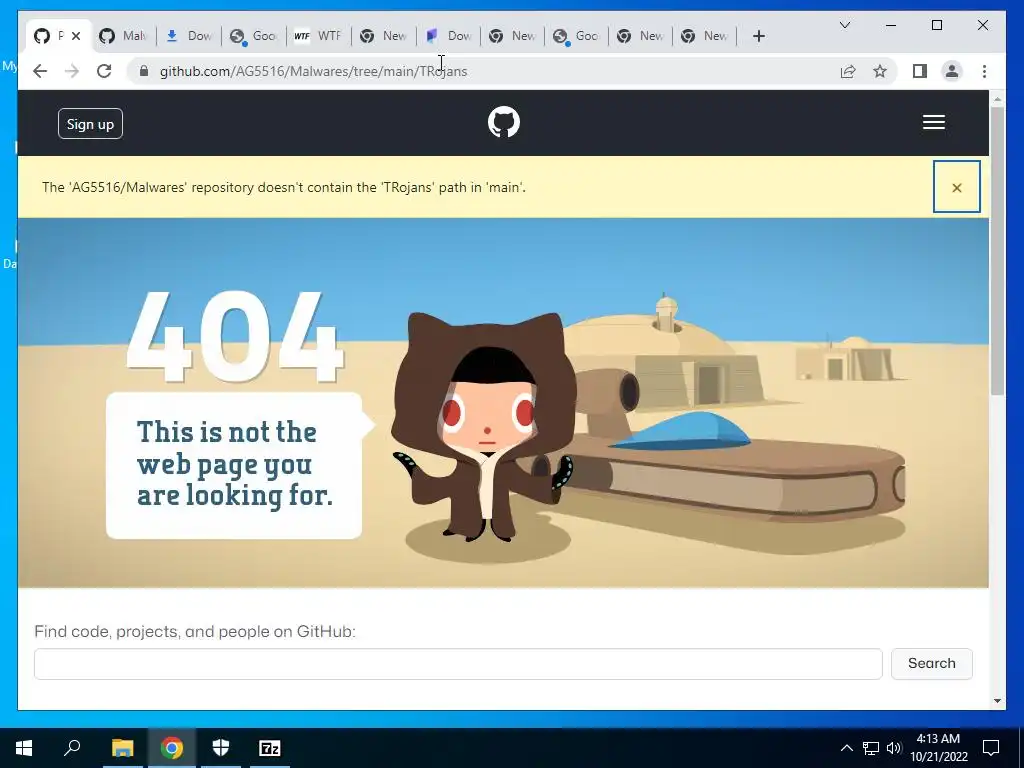Click the Search button
1024x768 pixels.
931,664
